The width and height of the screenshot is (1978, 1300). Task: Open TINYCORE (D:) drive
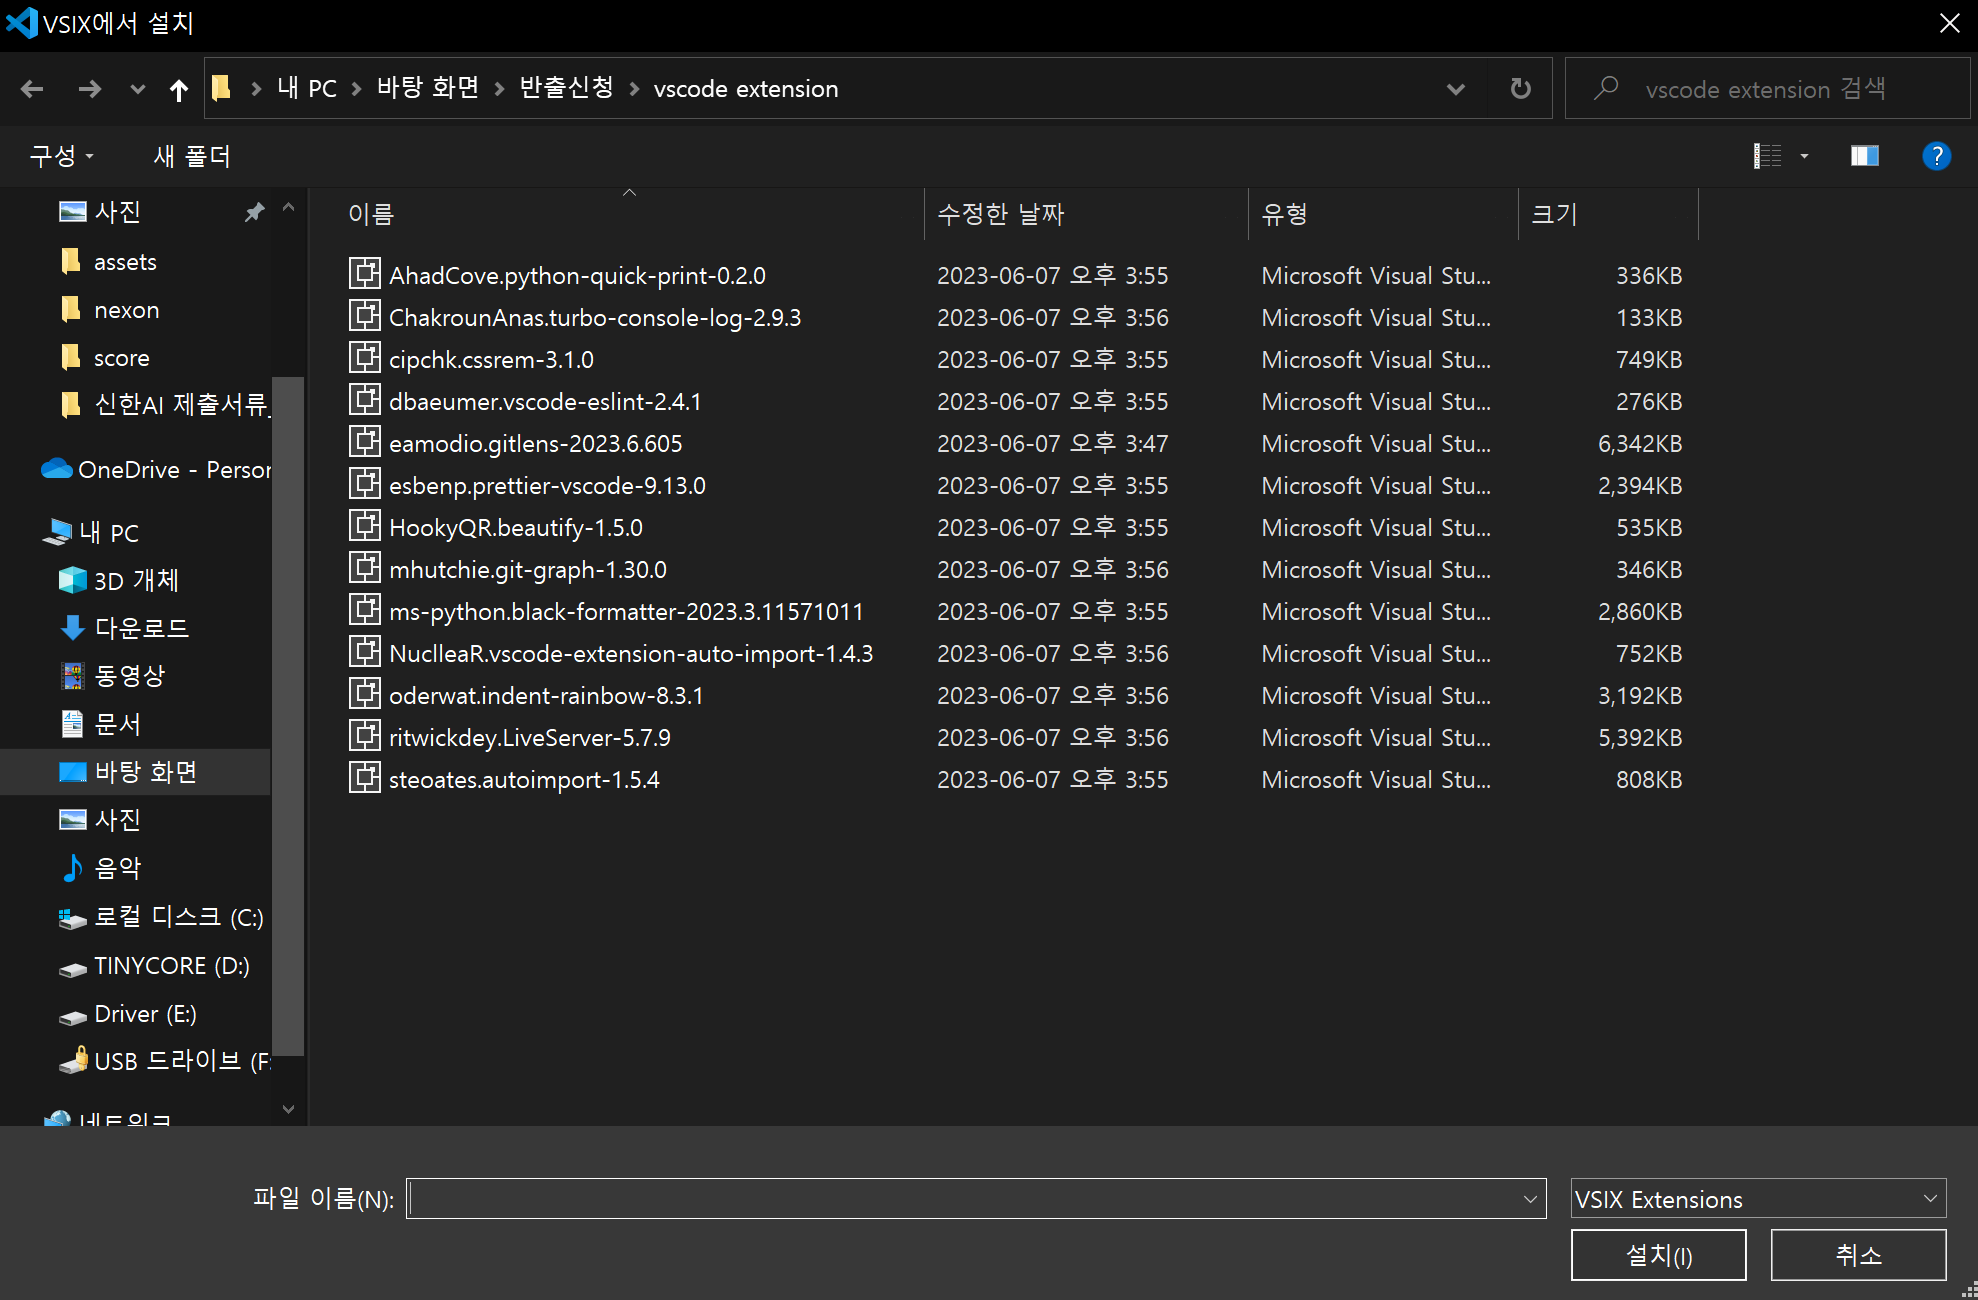tap(171, 966)
